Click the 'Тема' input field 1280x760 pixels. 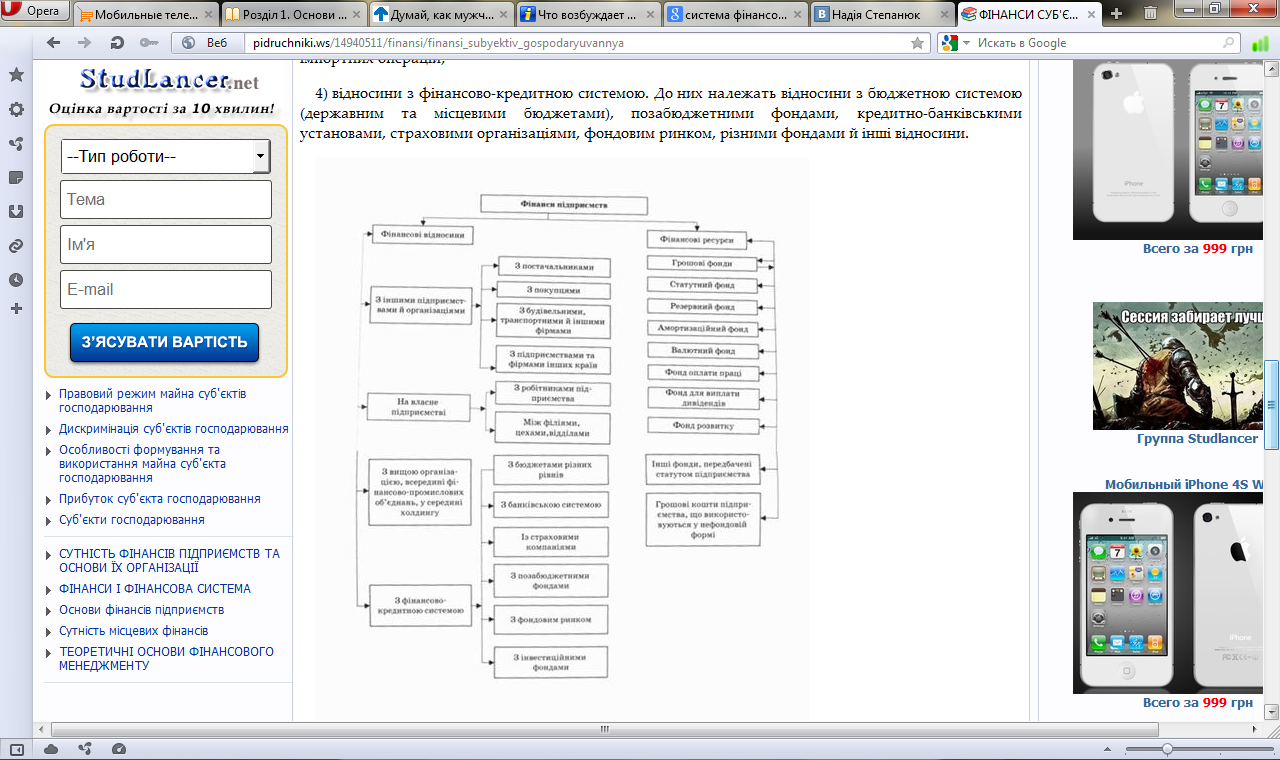point(166,199)
